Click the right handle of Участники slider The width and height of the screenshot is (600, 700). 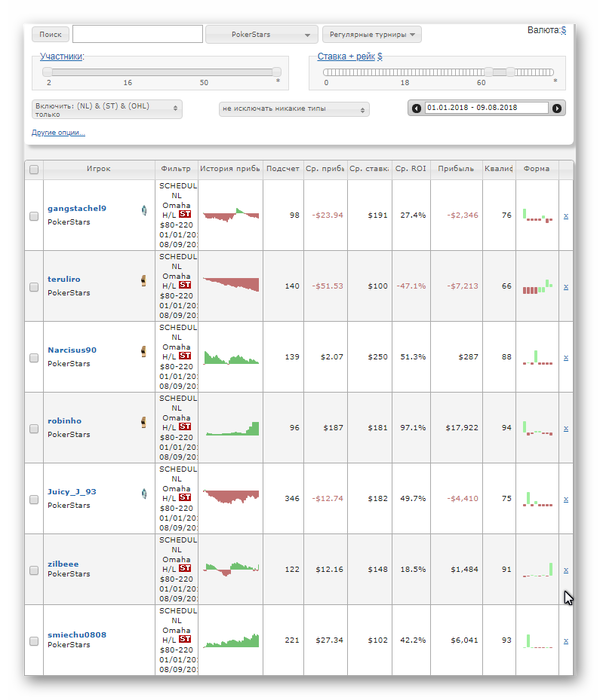click(277, 72)
